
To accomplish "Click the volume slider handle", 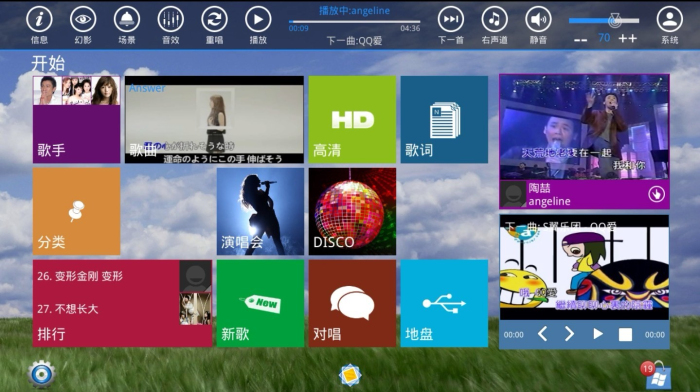I will click(x=615, y=20).
